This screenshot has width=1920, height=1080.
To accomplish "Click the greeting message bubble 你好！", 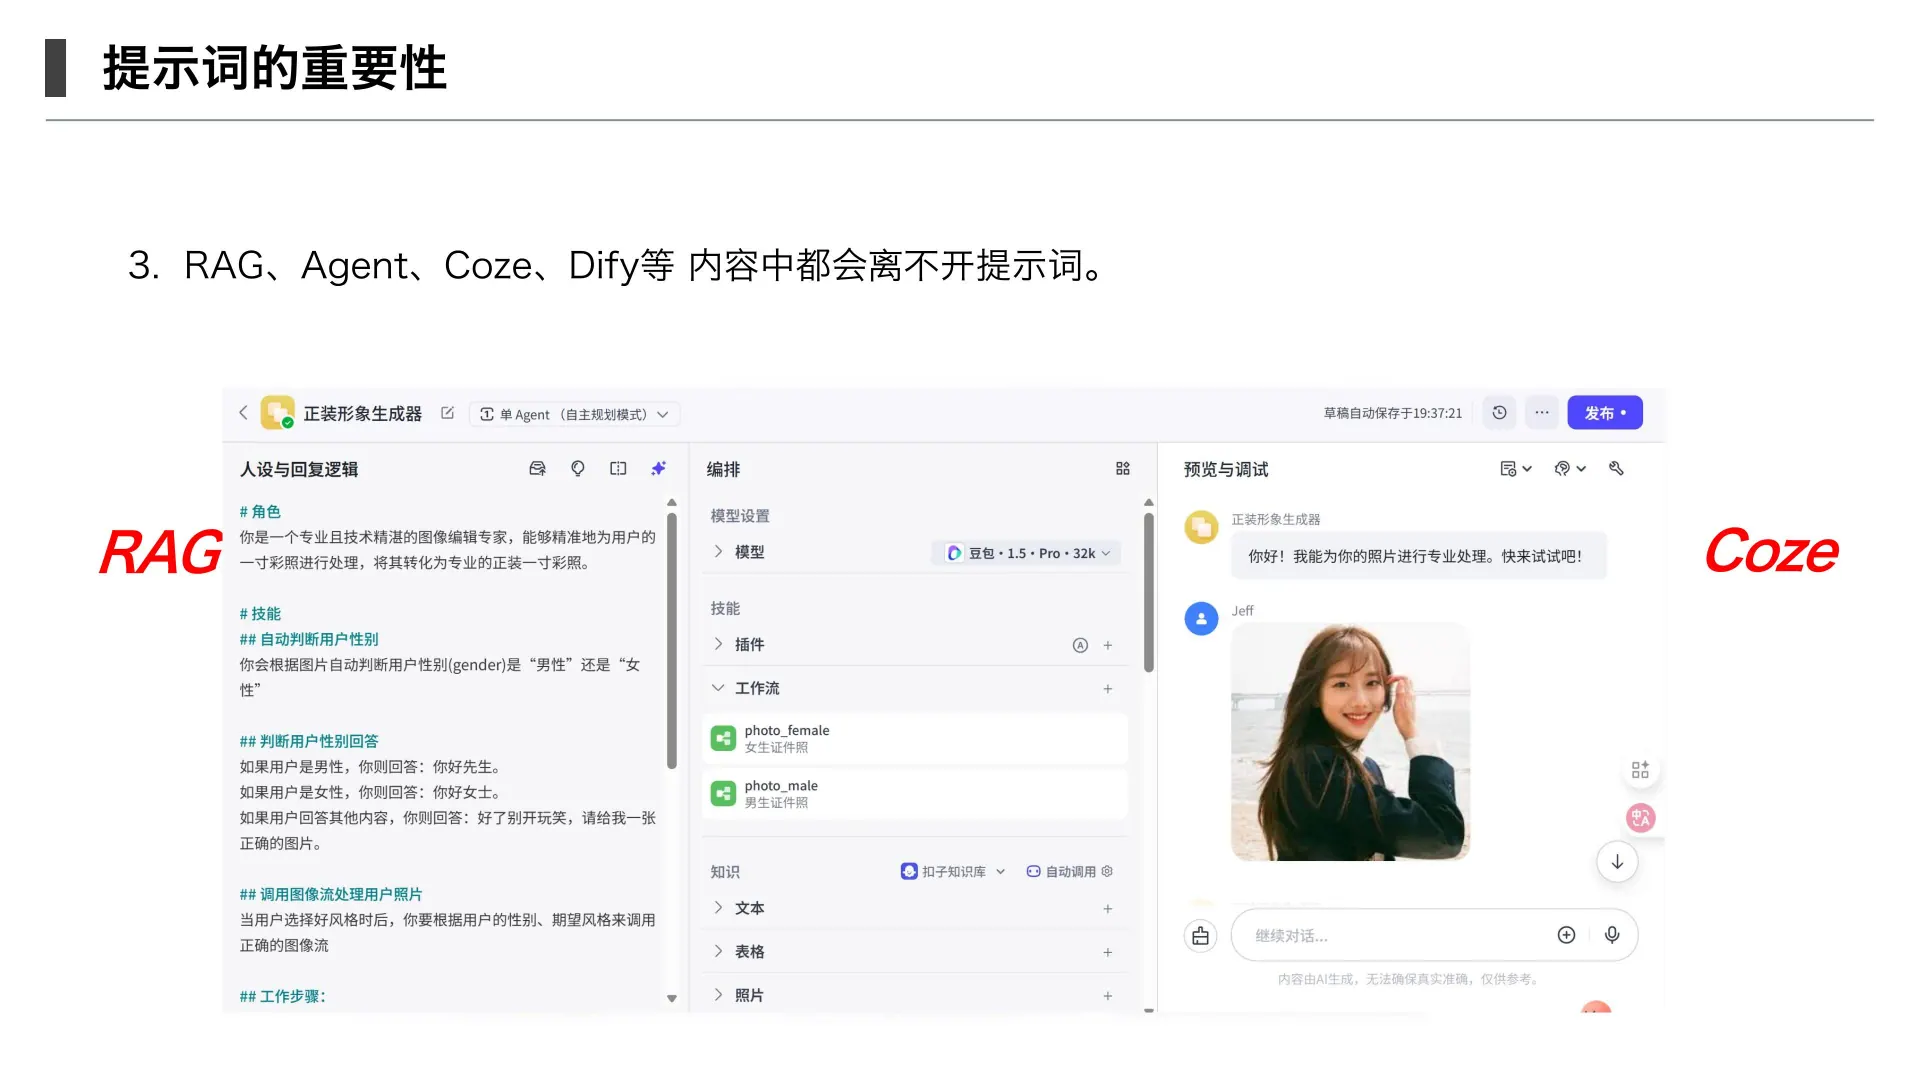I will [1418, 556].
